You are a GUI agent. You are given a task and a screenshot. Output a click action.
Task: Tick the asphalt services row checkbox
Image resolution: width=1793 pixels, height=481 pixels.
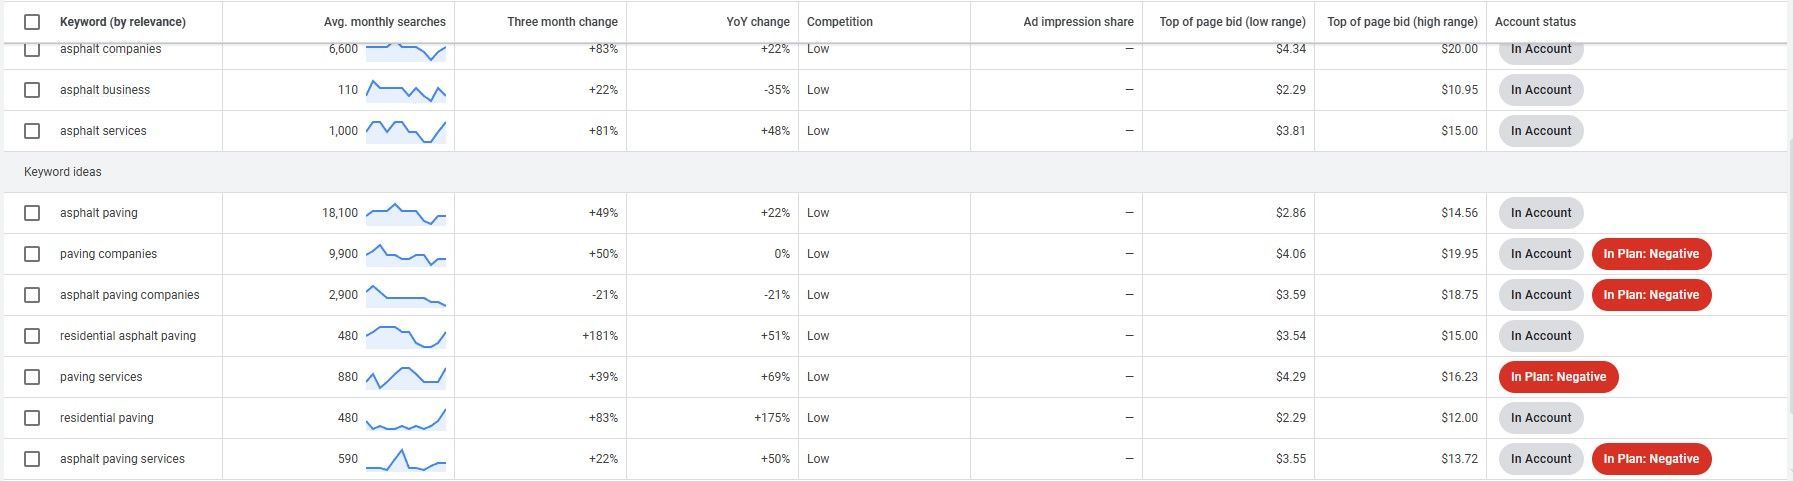click(x=32, y=131)
